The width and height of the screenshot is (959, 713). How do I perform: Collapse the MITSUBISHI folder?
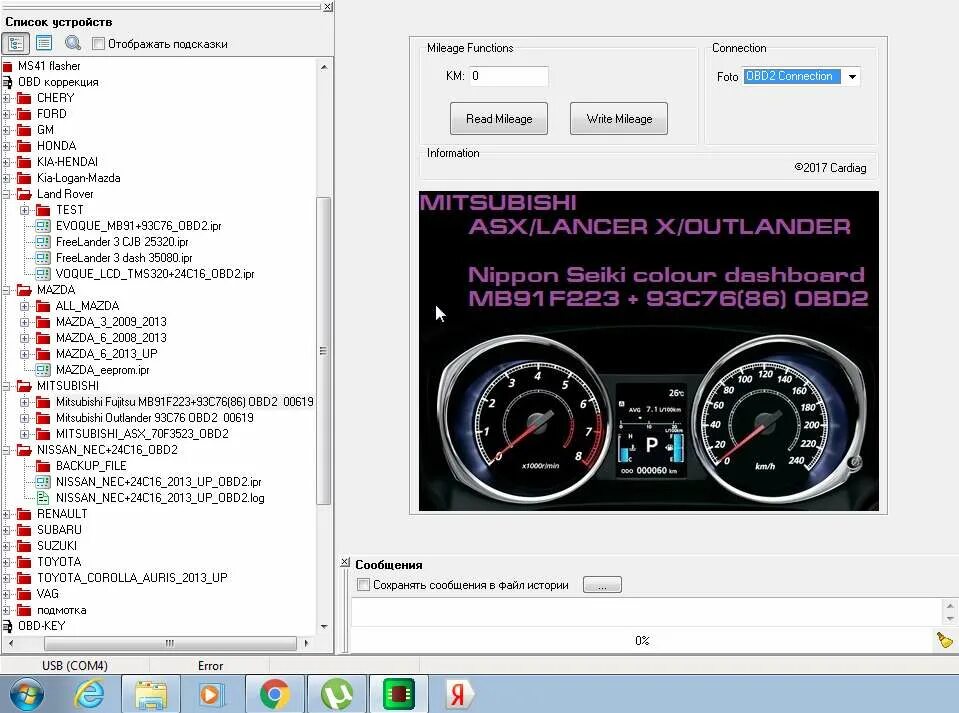pyautogui.click(x=6, y=386)
